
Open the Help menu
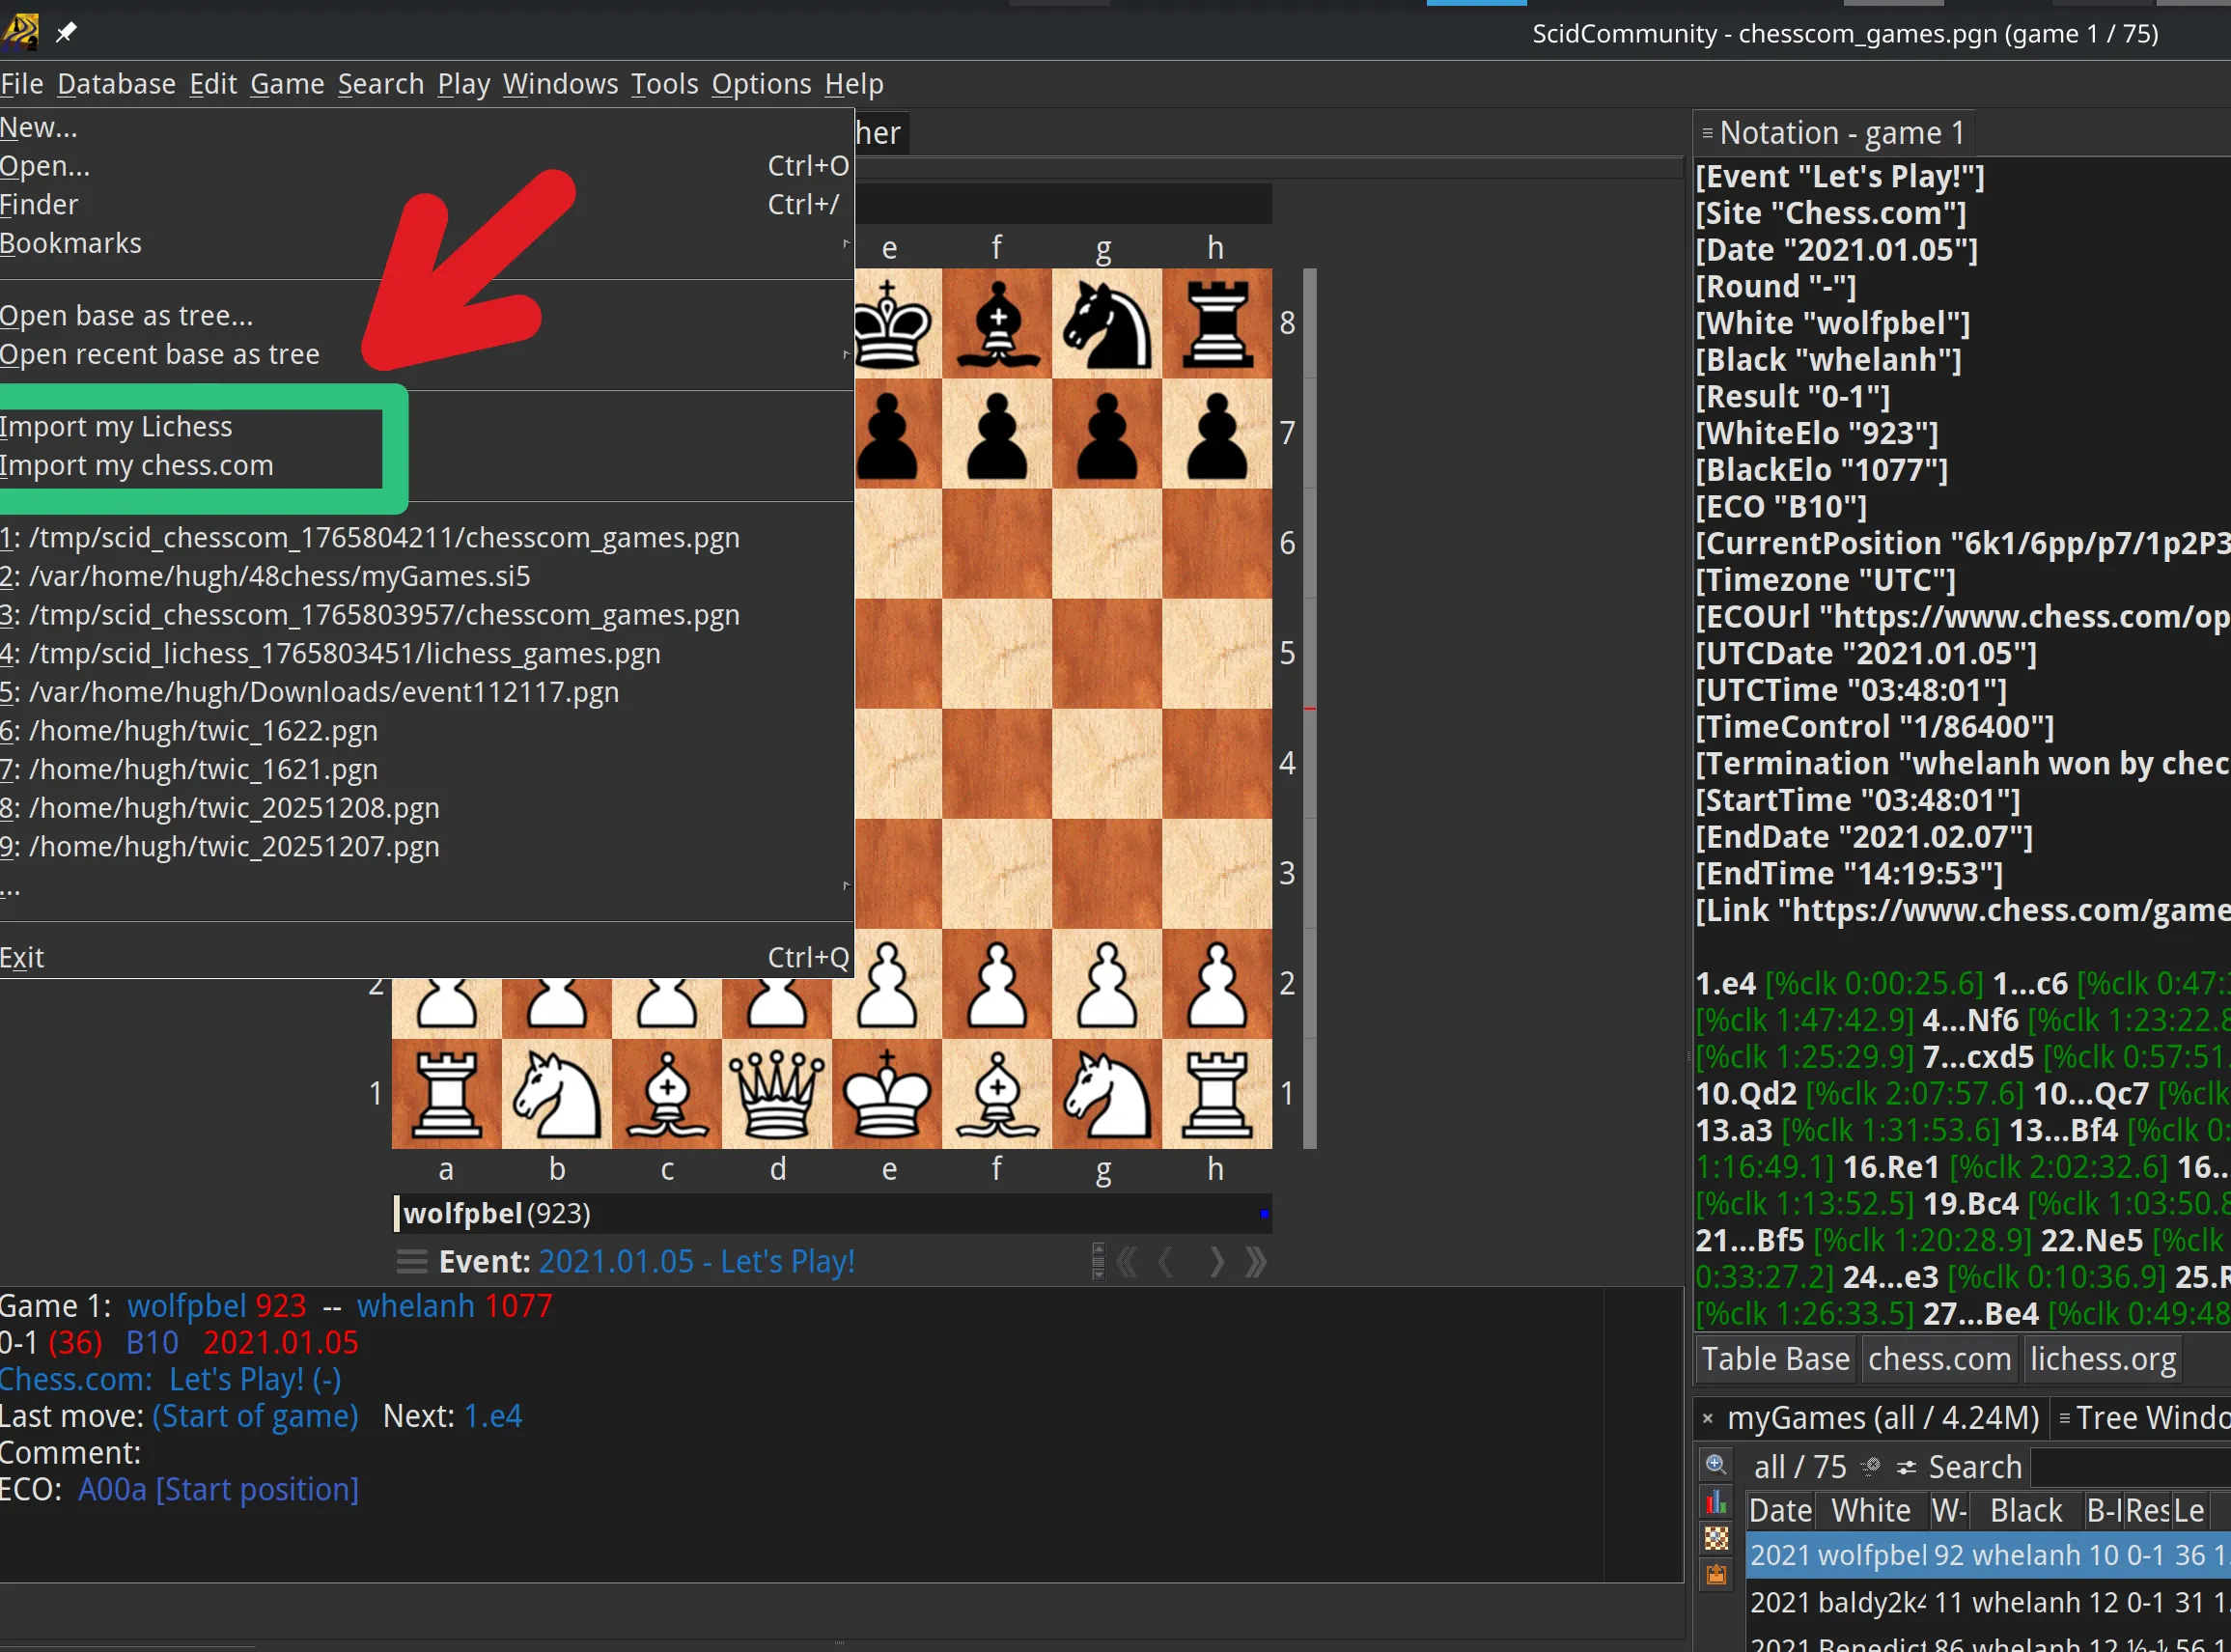point(854,84)
